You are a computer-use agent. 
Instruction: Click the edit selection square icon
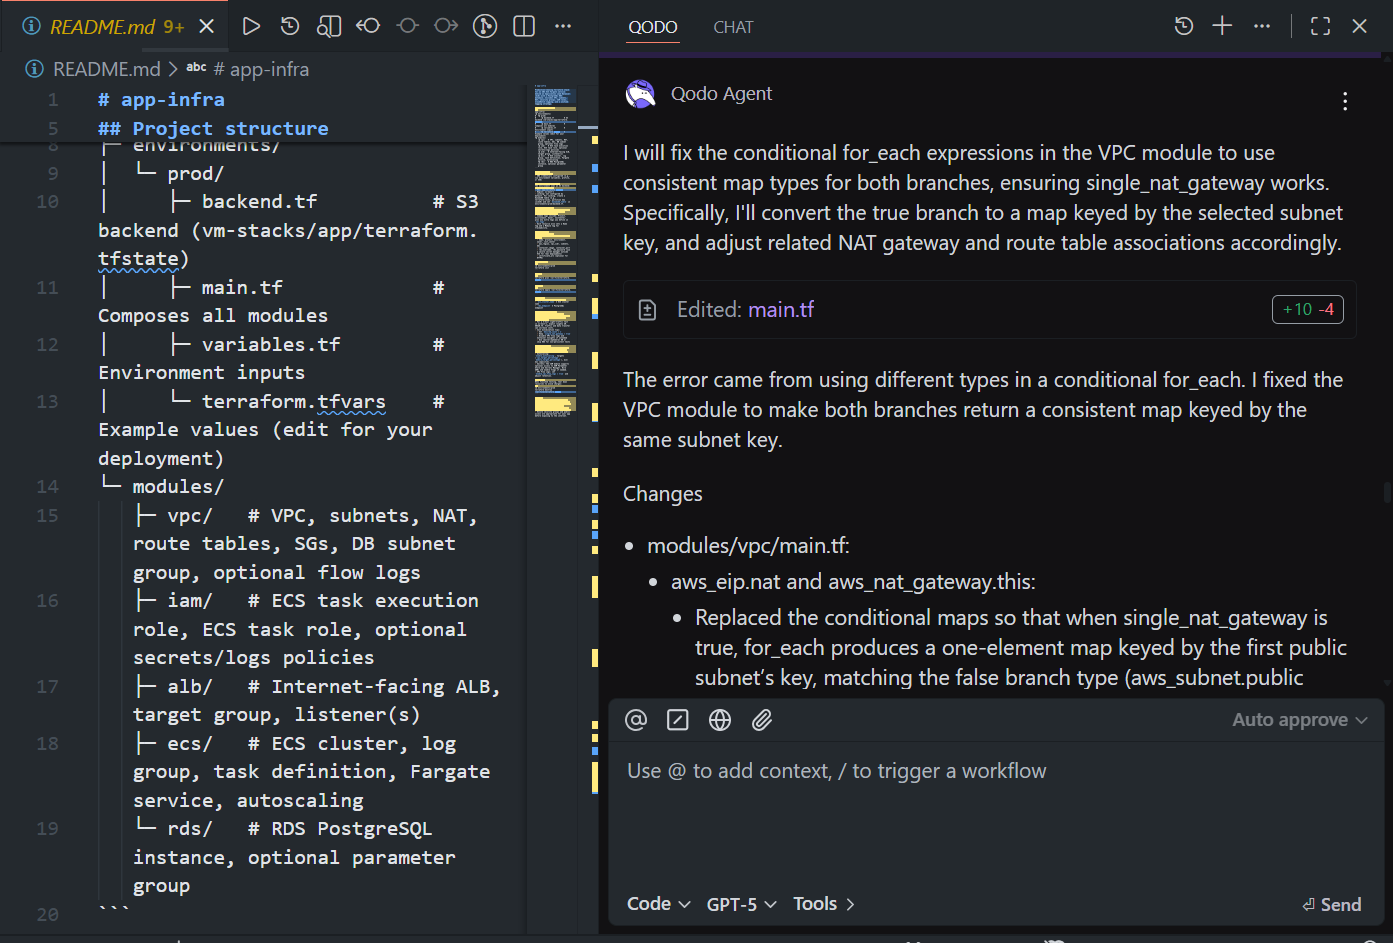[x=678, y=720]
